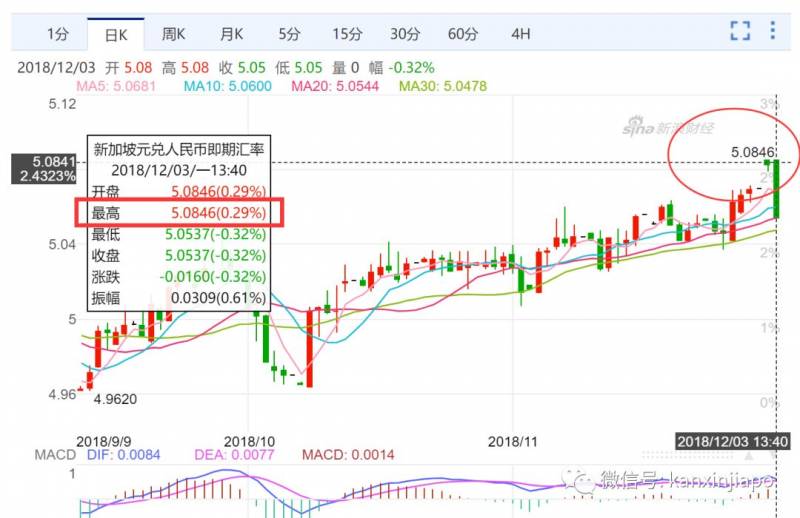Select the 60分 interval tab

(463, 34)
